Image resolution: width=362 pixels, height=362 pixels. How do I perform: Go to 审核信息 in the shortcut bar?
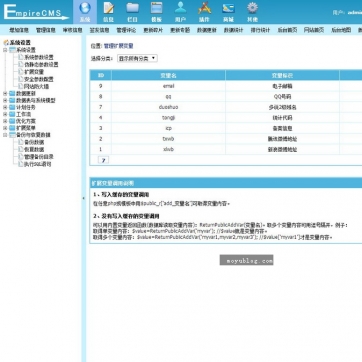click(x=72, y=30)
